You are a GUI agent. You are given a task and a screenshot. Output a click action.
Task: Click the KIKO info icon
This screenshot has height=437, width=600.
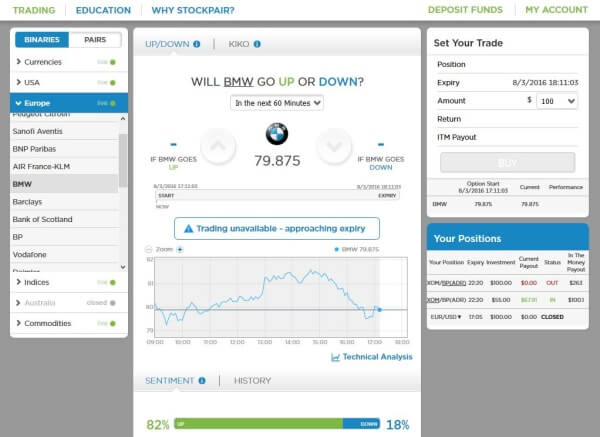point(257,44)
